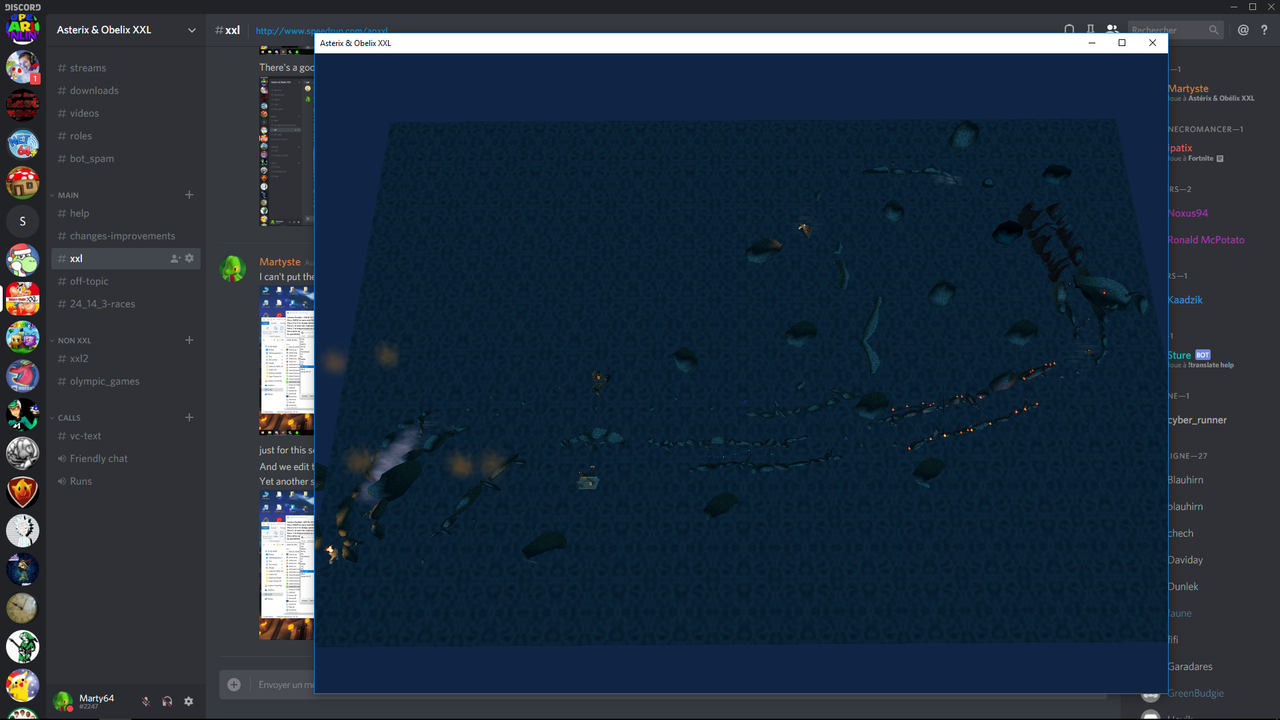The height and width of the screenshot is (720, 1280).
Task: Add a channel to NON XXL category
Action: 190,341
